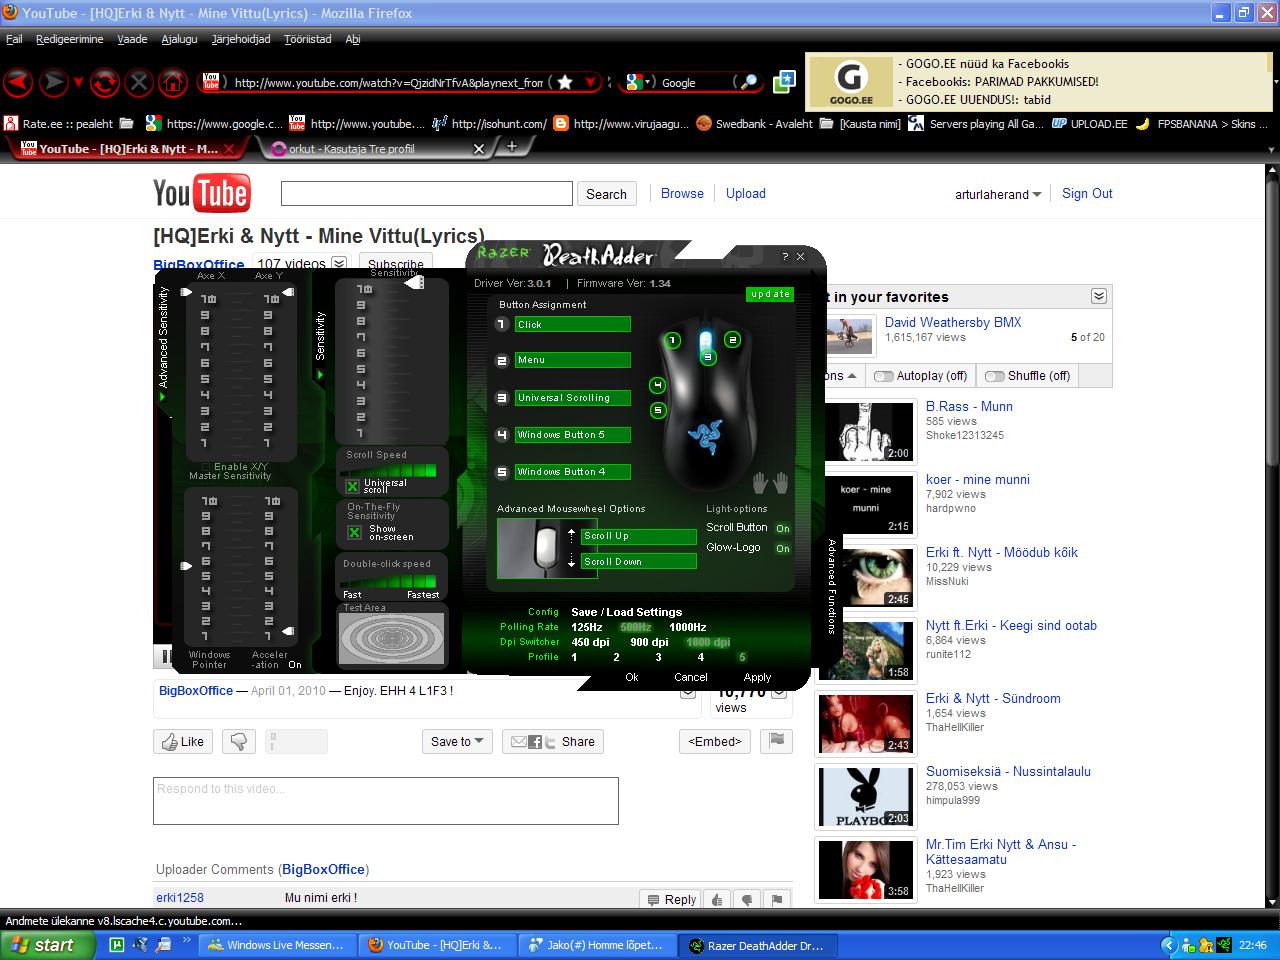The image size is (1280, 960).
Task: Open Scroll Up wheel assignment dropdown
Action: (639, 536)
